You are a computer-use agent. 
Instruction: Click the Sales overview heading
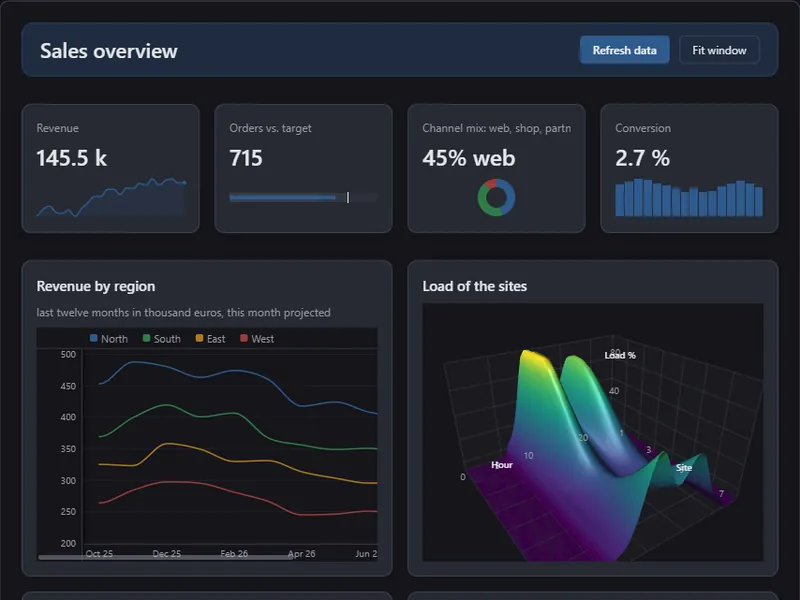109,51
